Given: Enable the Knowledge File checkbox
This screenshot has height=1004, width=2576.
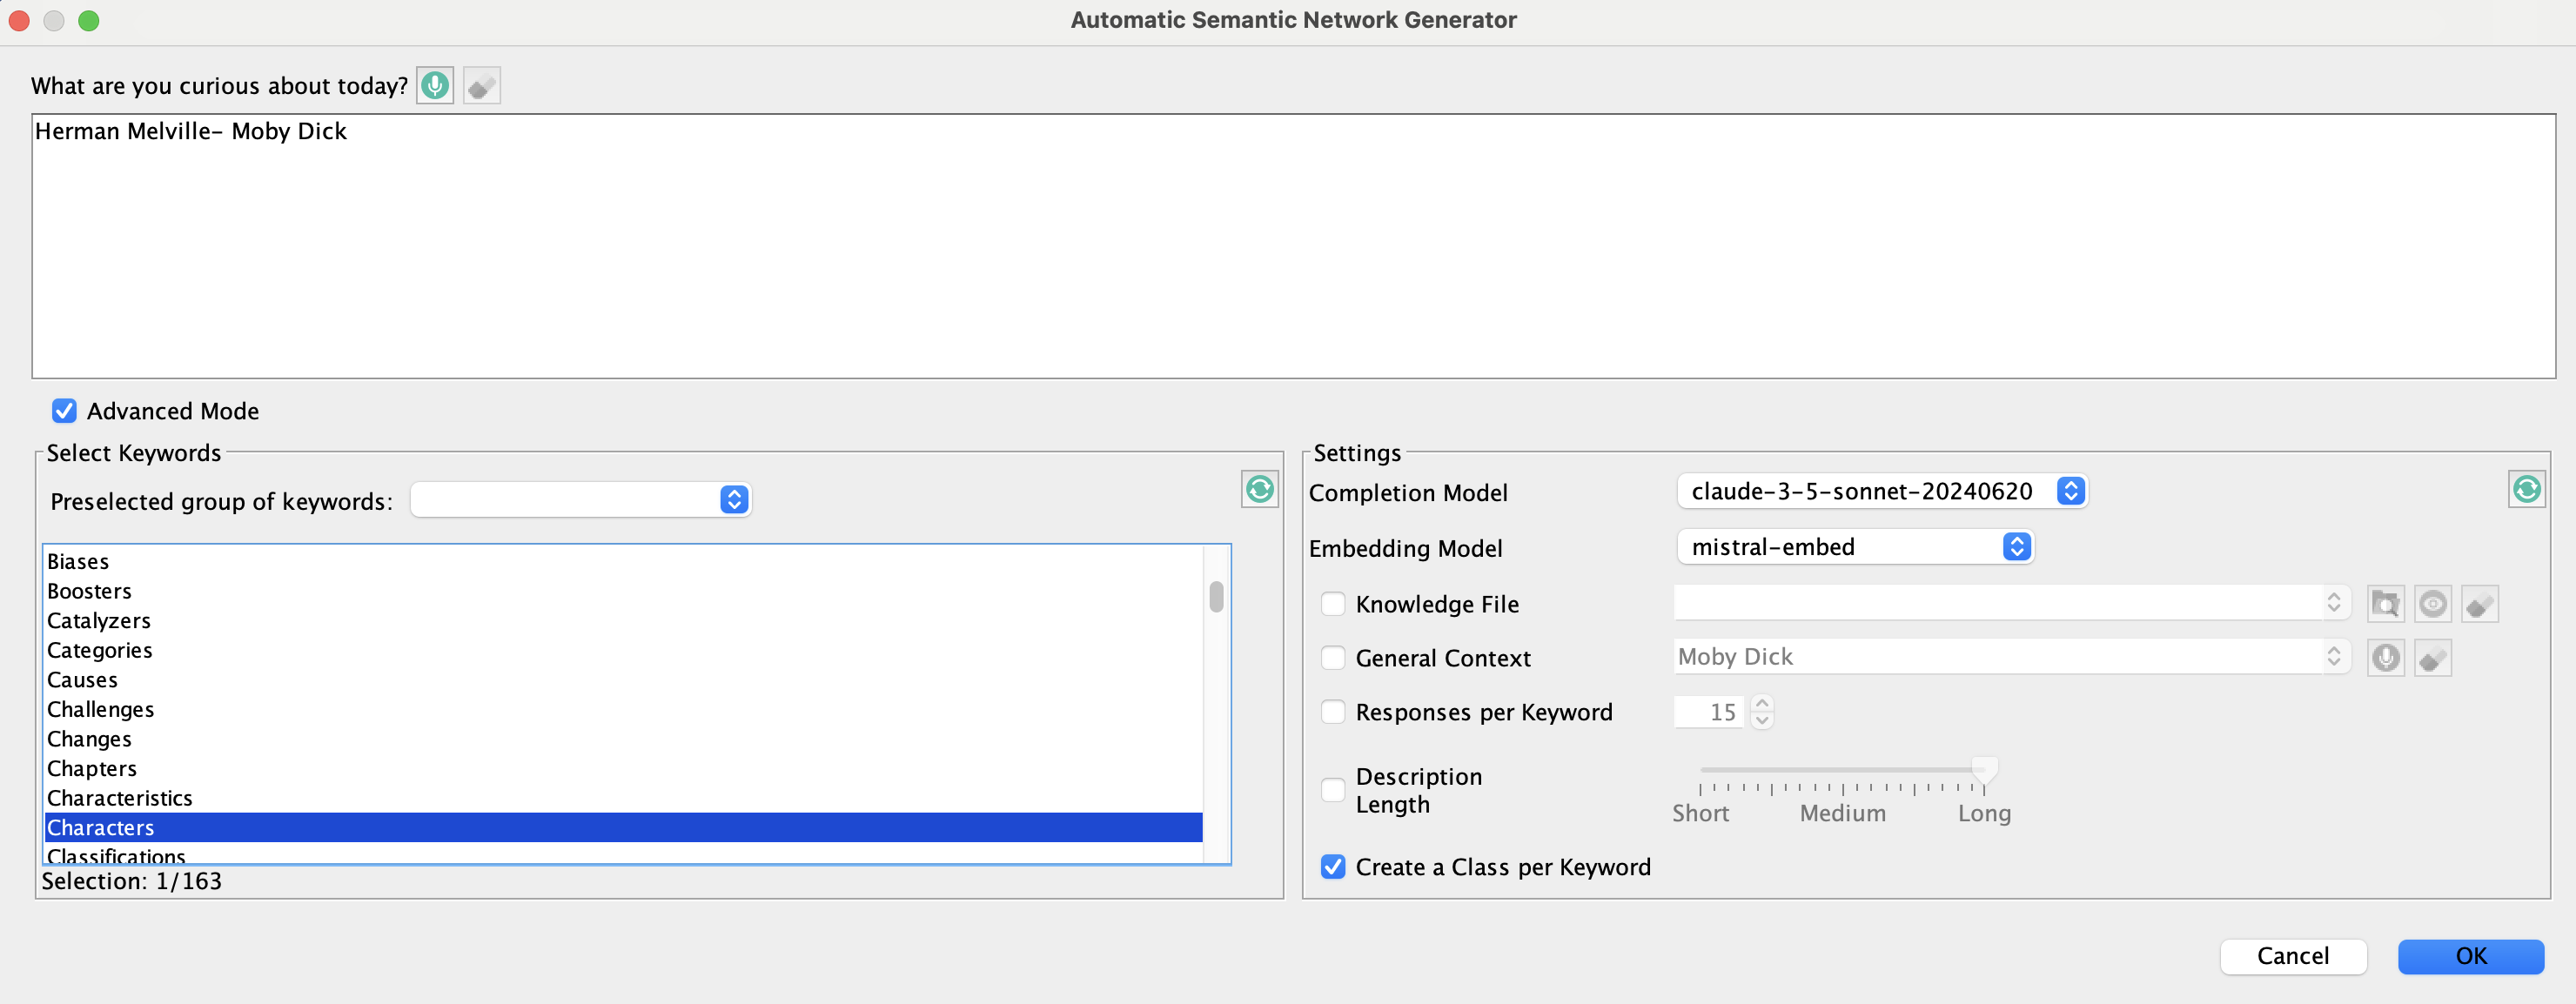Looking at the screenshot, I should click(x=1332, y=604).
